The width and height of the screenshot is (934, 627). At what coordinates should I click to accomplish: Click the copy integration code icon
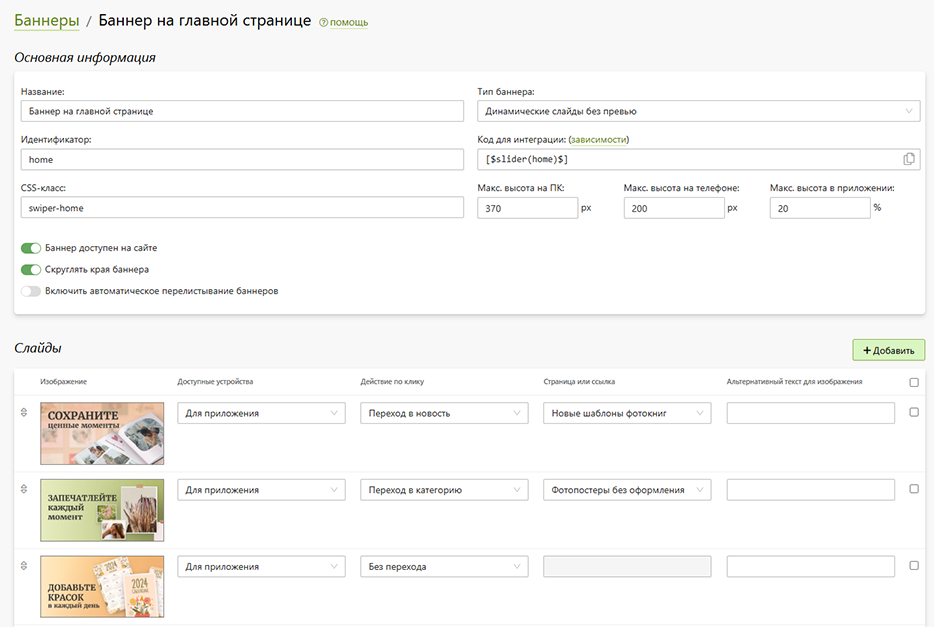point(908,159)
